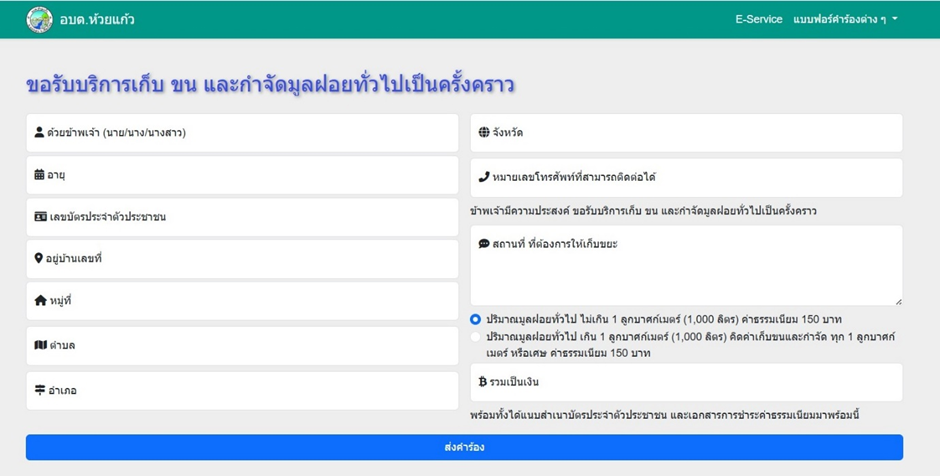Click the textarea resize handle corner
This screenshot has height=476, width=940.
point(898,301)
